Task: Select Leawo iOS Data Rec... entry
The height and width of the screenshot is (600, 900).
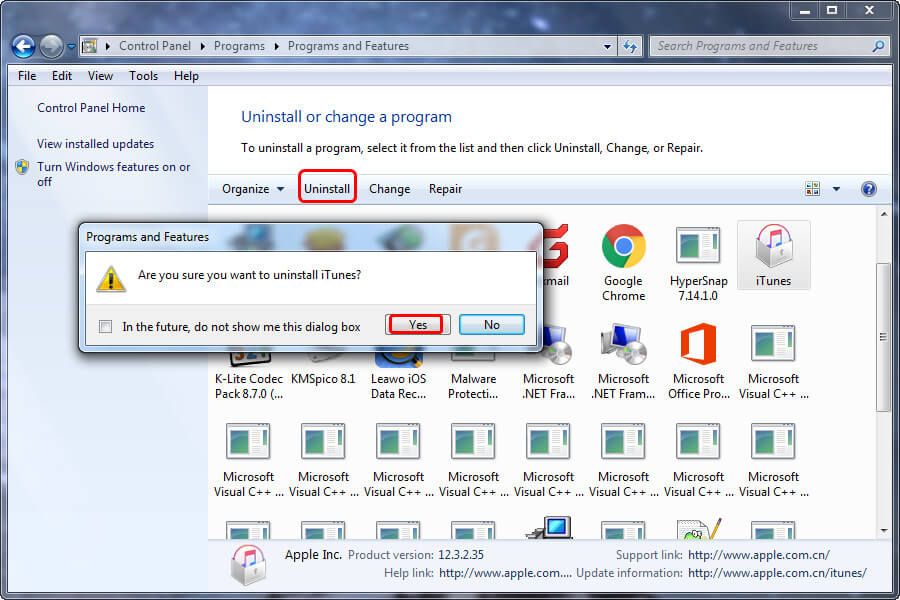Action: click(x=398, y=386)
